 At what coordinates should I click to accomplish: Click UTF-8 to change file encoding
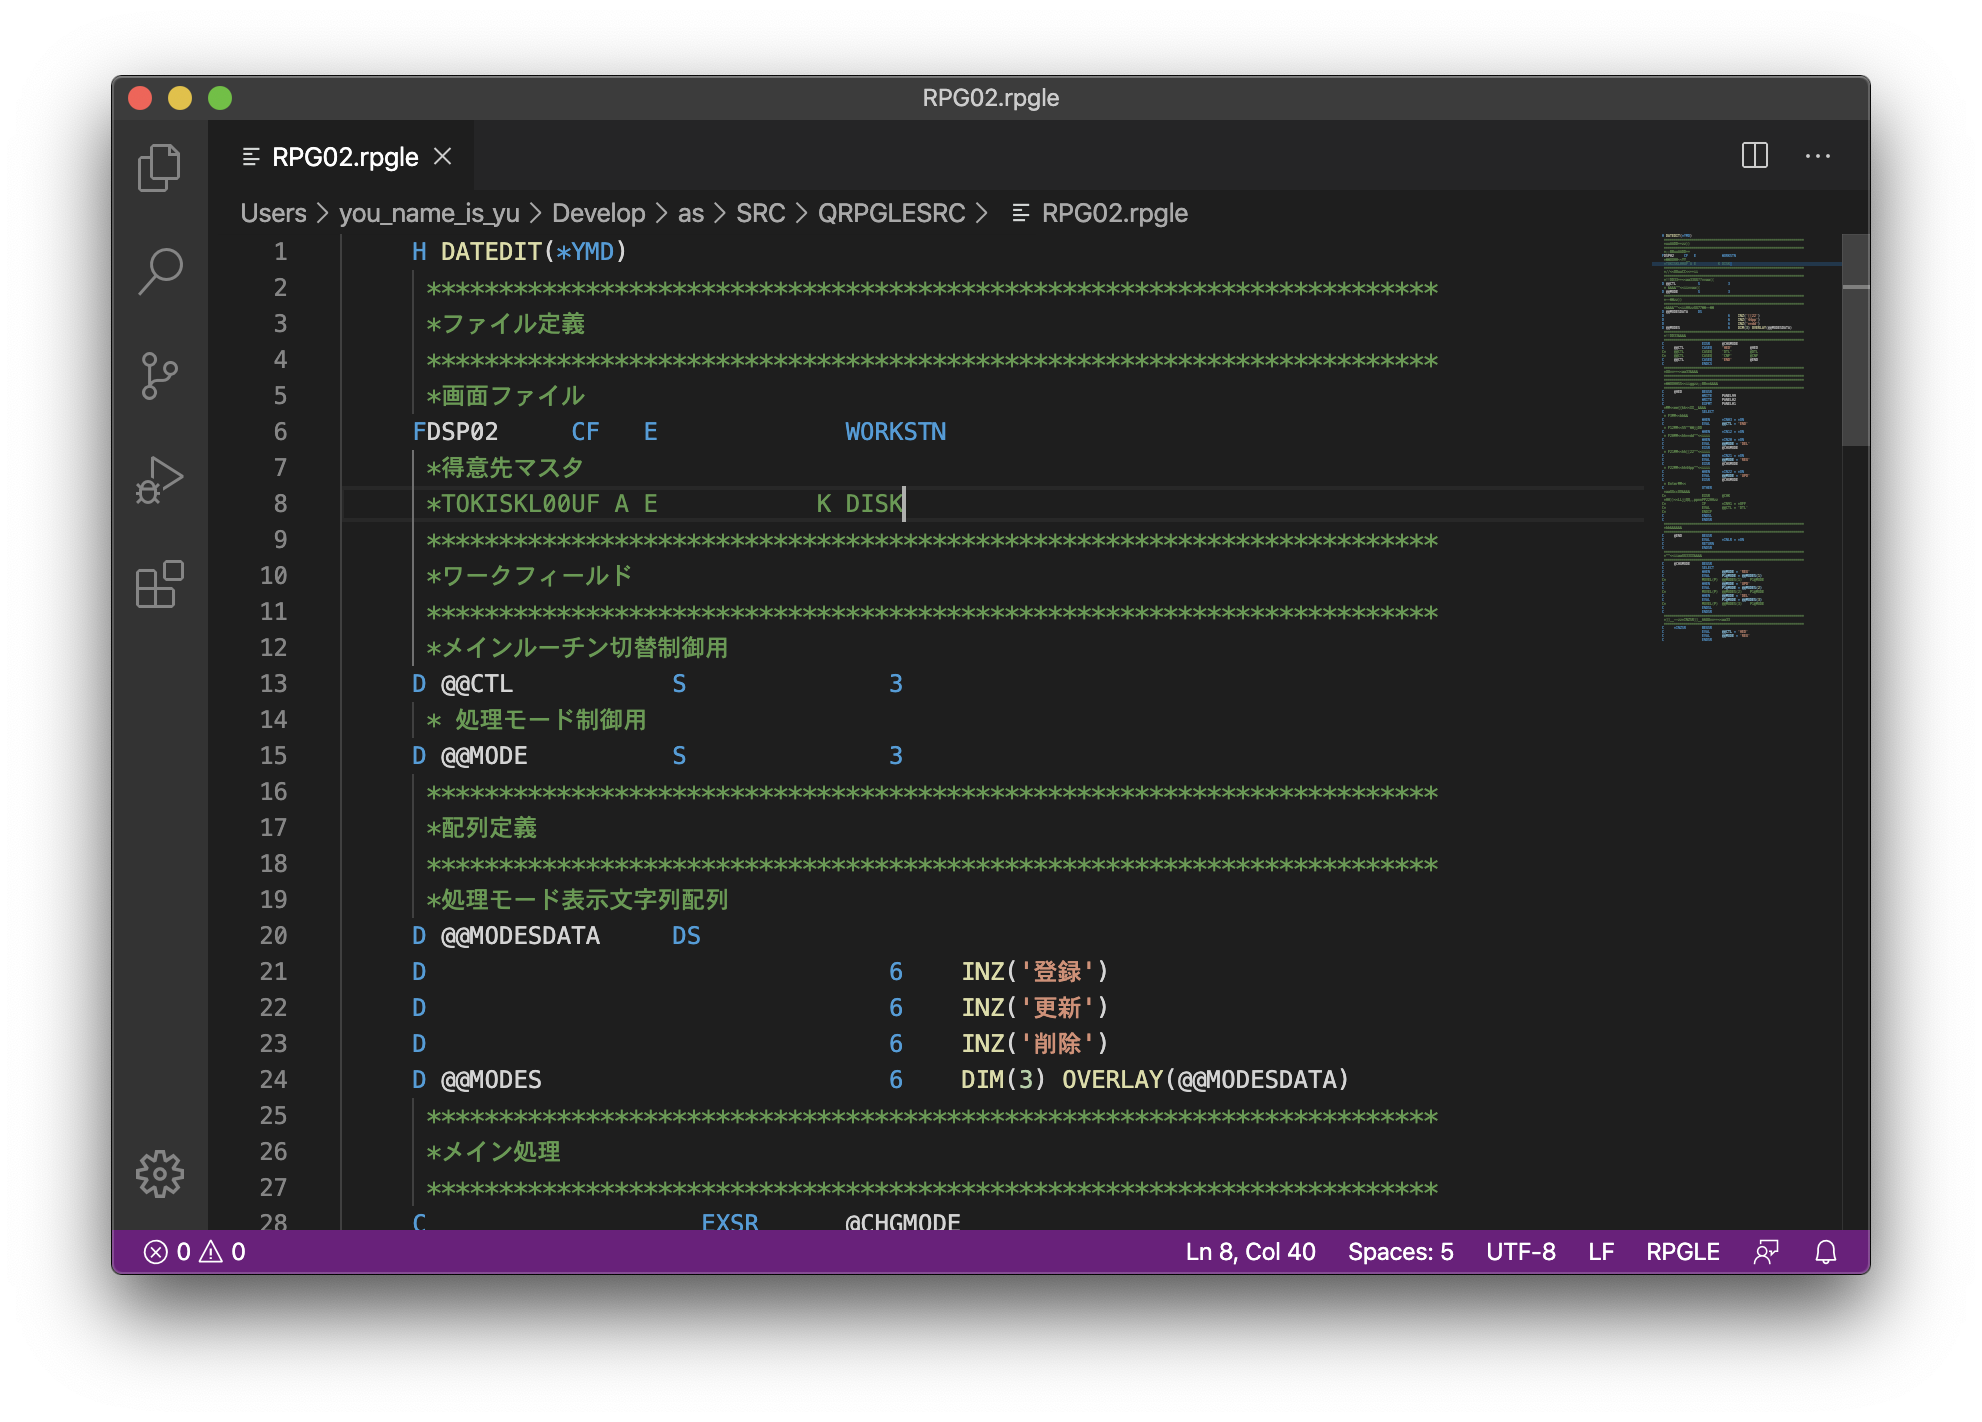(1521, 1251)
